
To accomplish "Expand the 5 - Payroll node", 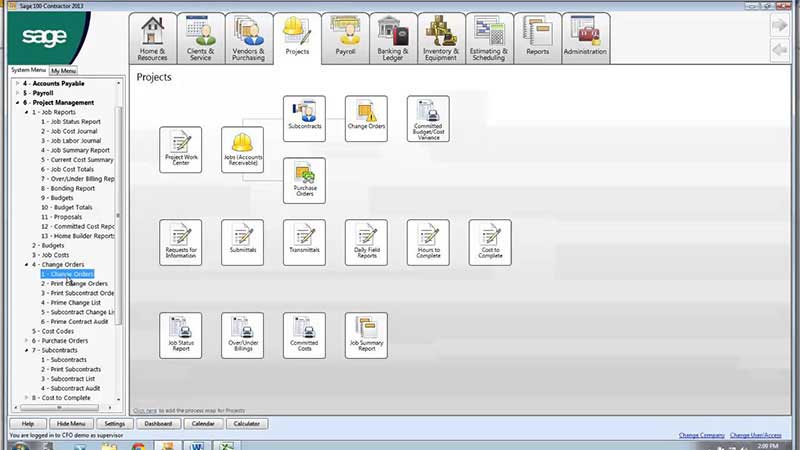I will (18, 93).
